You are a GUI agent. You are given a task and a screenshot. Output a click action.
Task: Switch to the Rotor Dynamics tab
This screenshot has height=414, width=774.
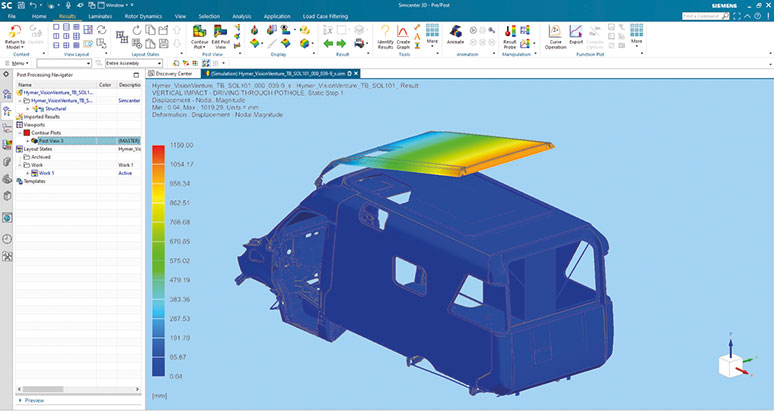pyautogui.click(x=143, y=16)
